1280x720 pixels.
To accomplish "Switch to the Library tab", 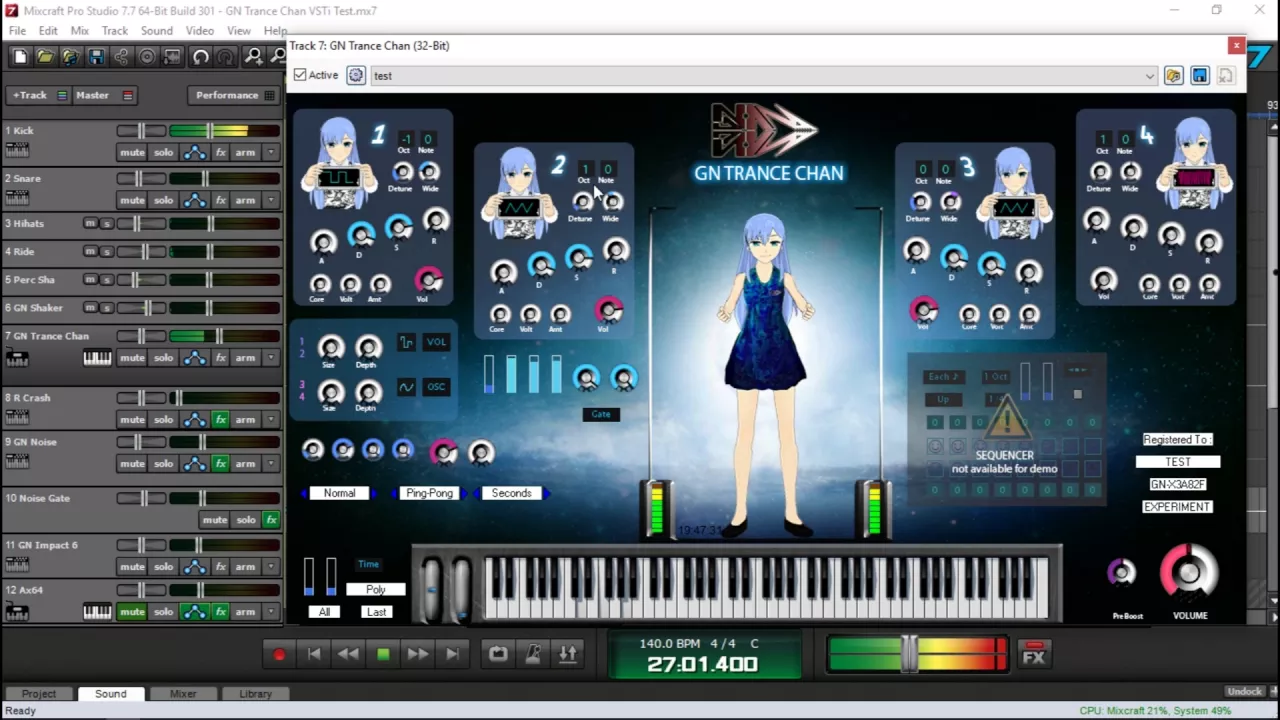I will [255, 693].
